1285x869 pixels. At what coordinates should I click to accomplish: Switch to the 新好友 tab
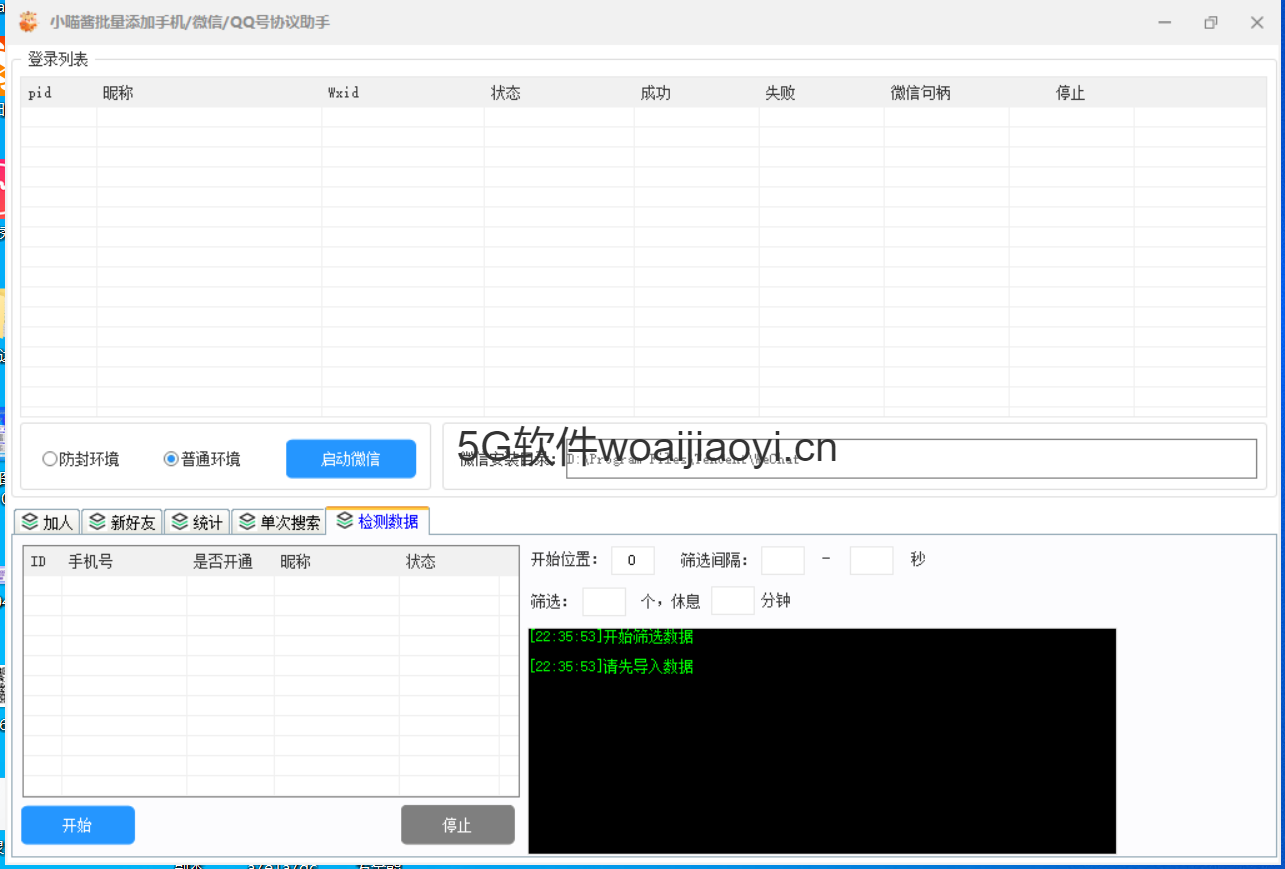pyautogui.click(x=122, y=522)
